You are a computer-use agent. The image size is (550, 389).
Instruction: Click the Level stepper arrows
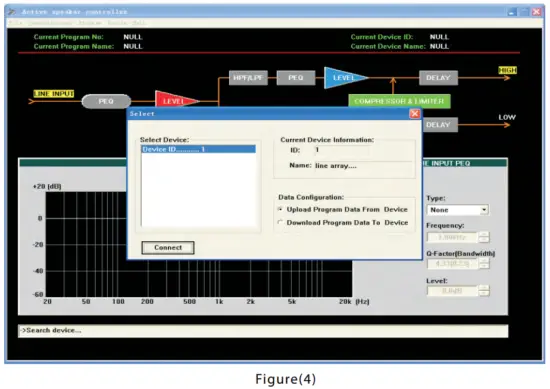[484, 291]
